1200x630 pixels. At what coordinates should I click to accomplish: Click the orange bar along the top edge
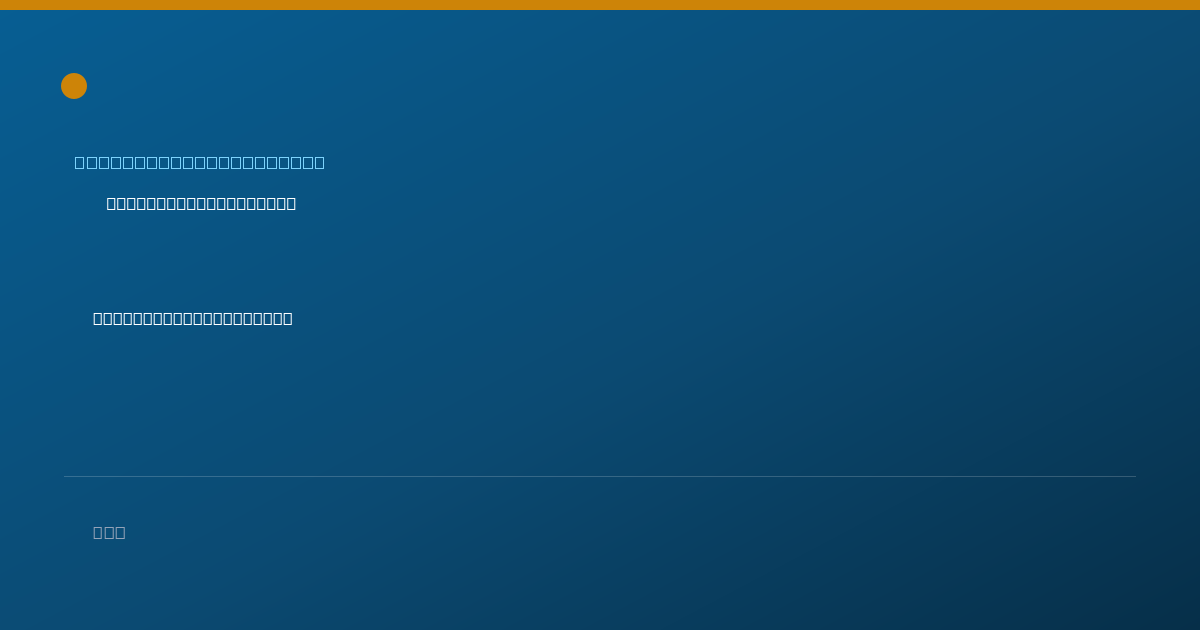pyautogui.click(x=600, y=5)
